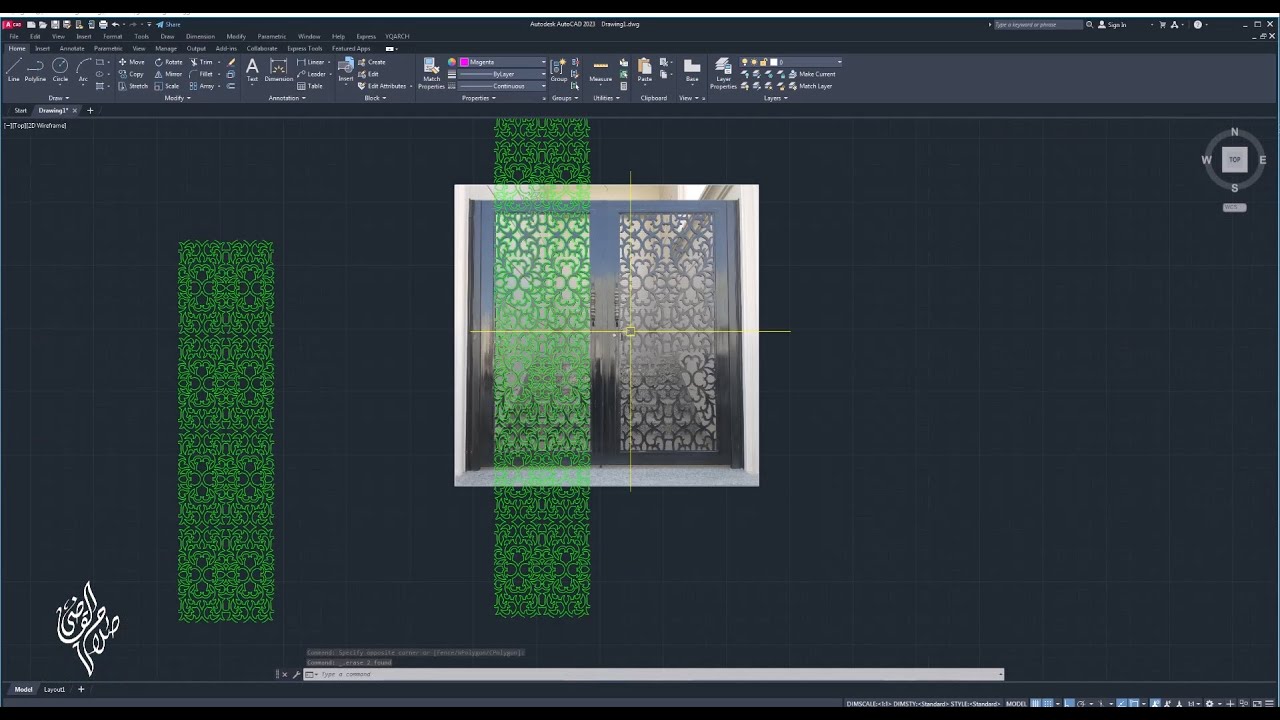Open the Format menu
Viewport: 1280px width, 720px height.
(112, 36)
